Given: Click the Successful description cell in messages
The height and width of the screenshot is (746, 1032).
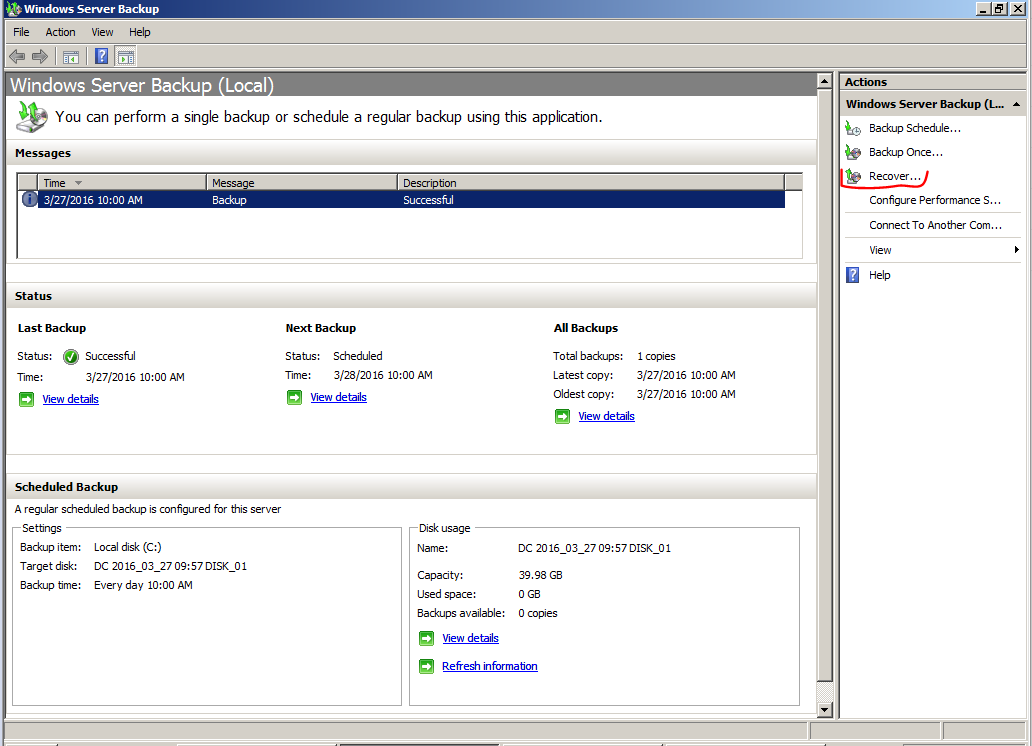Looking at the screenshot, I should click(428, 200).
